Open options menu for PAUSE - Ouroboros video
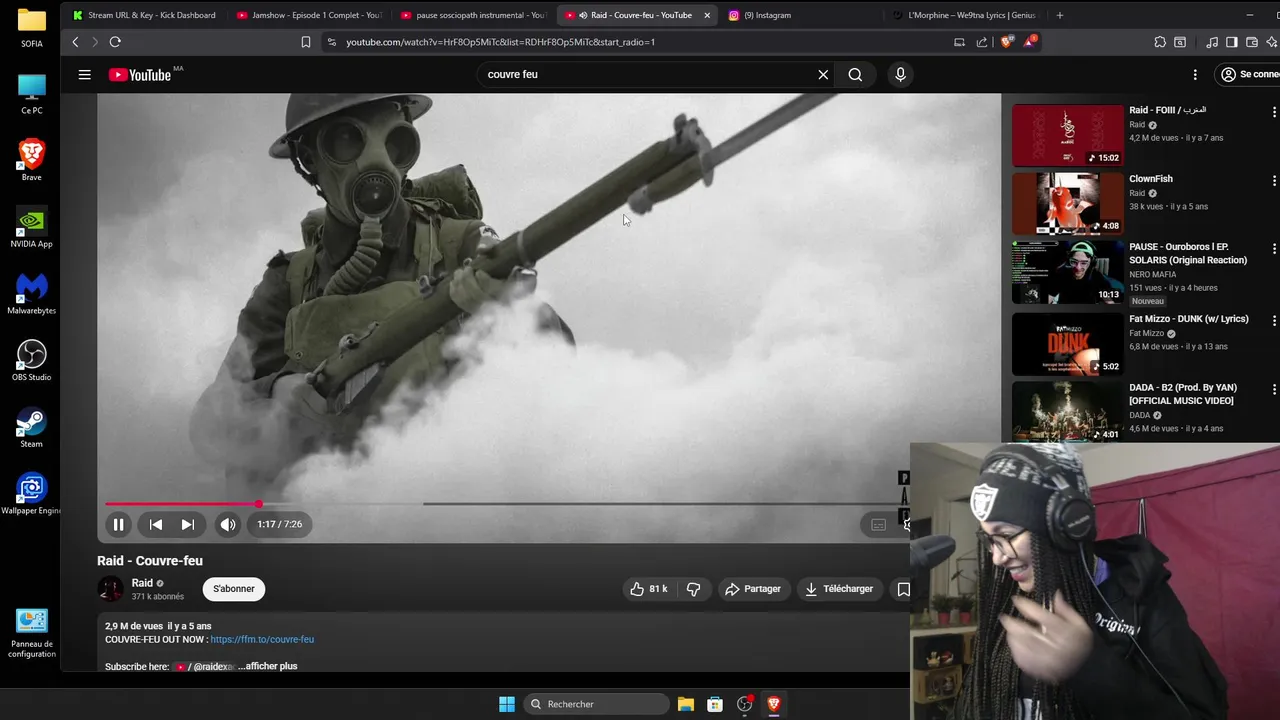 coord(1274,249)
